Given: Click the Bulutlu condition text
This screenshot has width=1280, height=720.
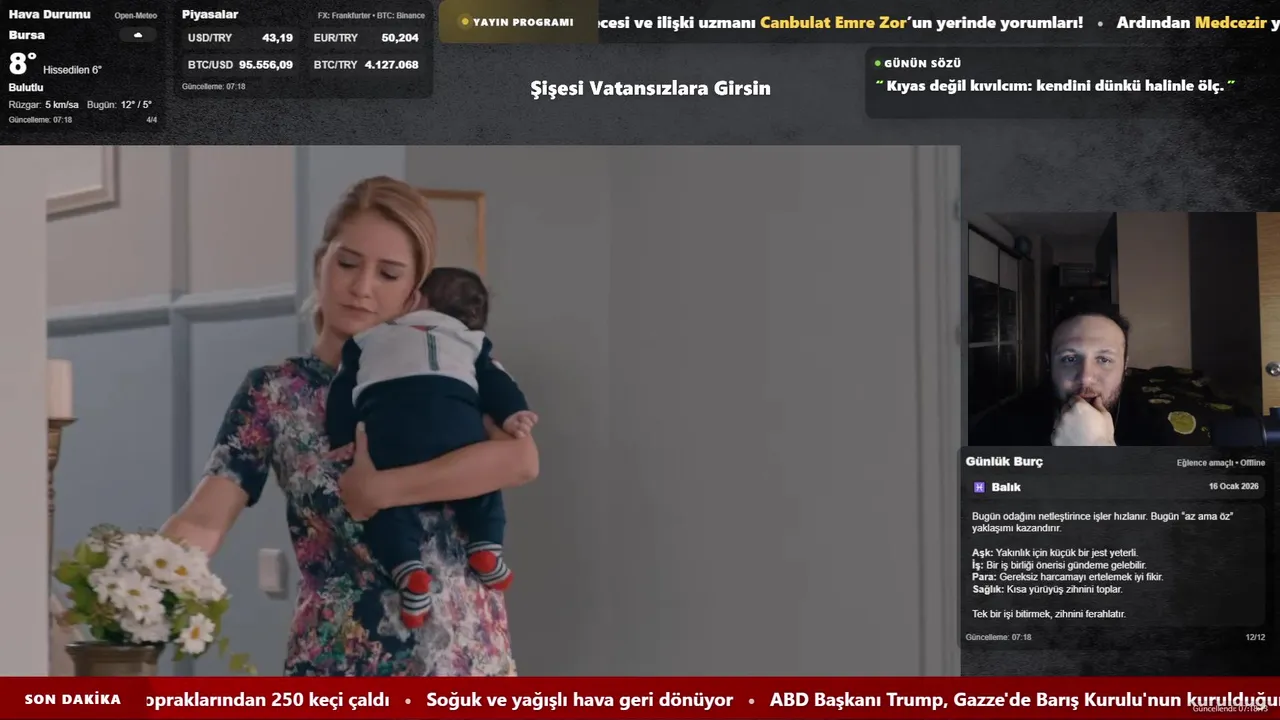Looking at the screenshot, I should click(x=26, y=88).
